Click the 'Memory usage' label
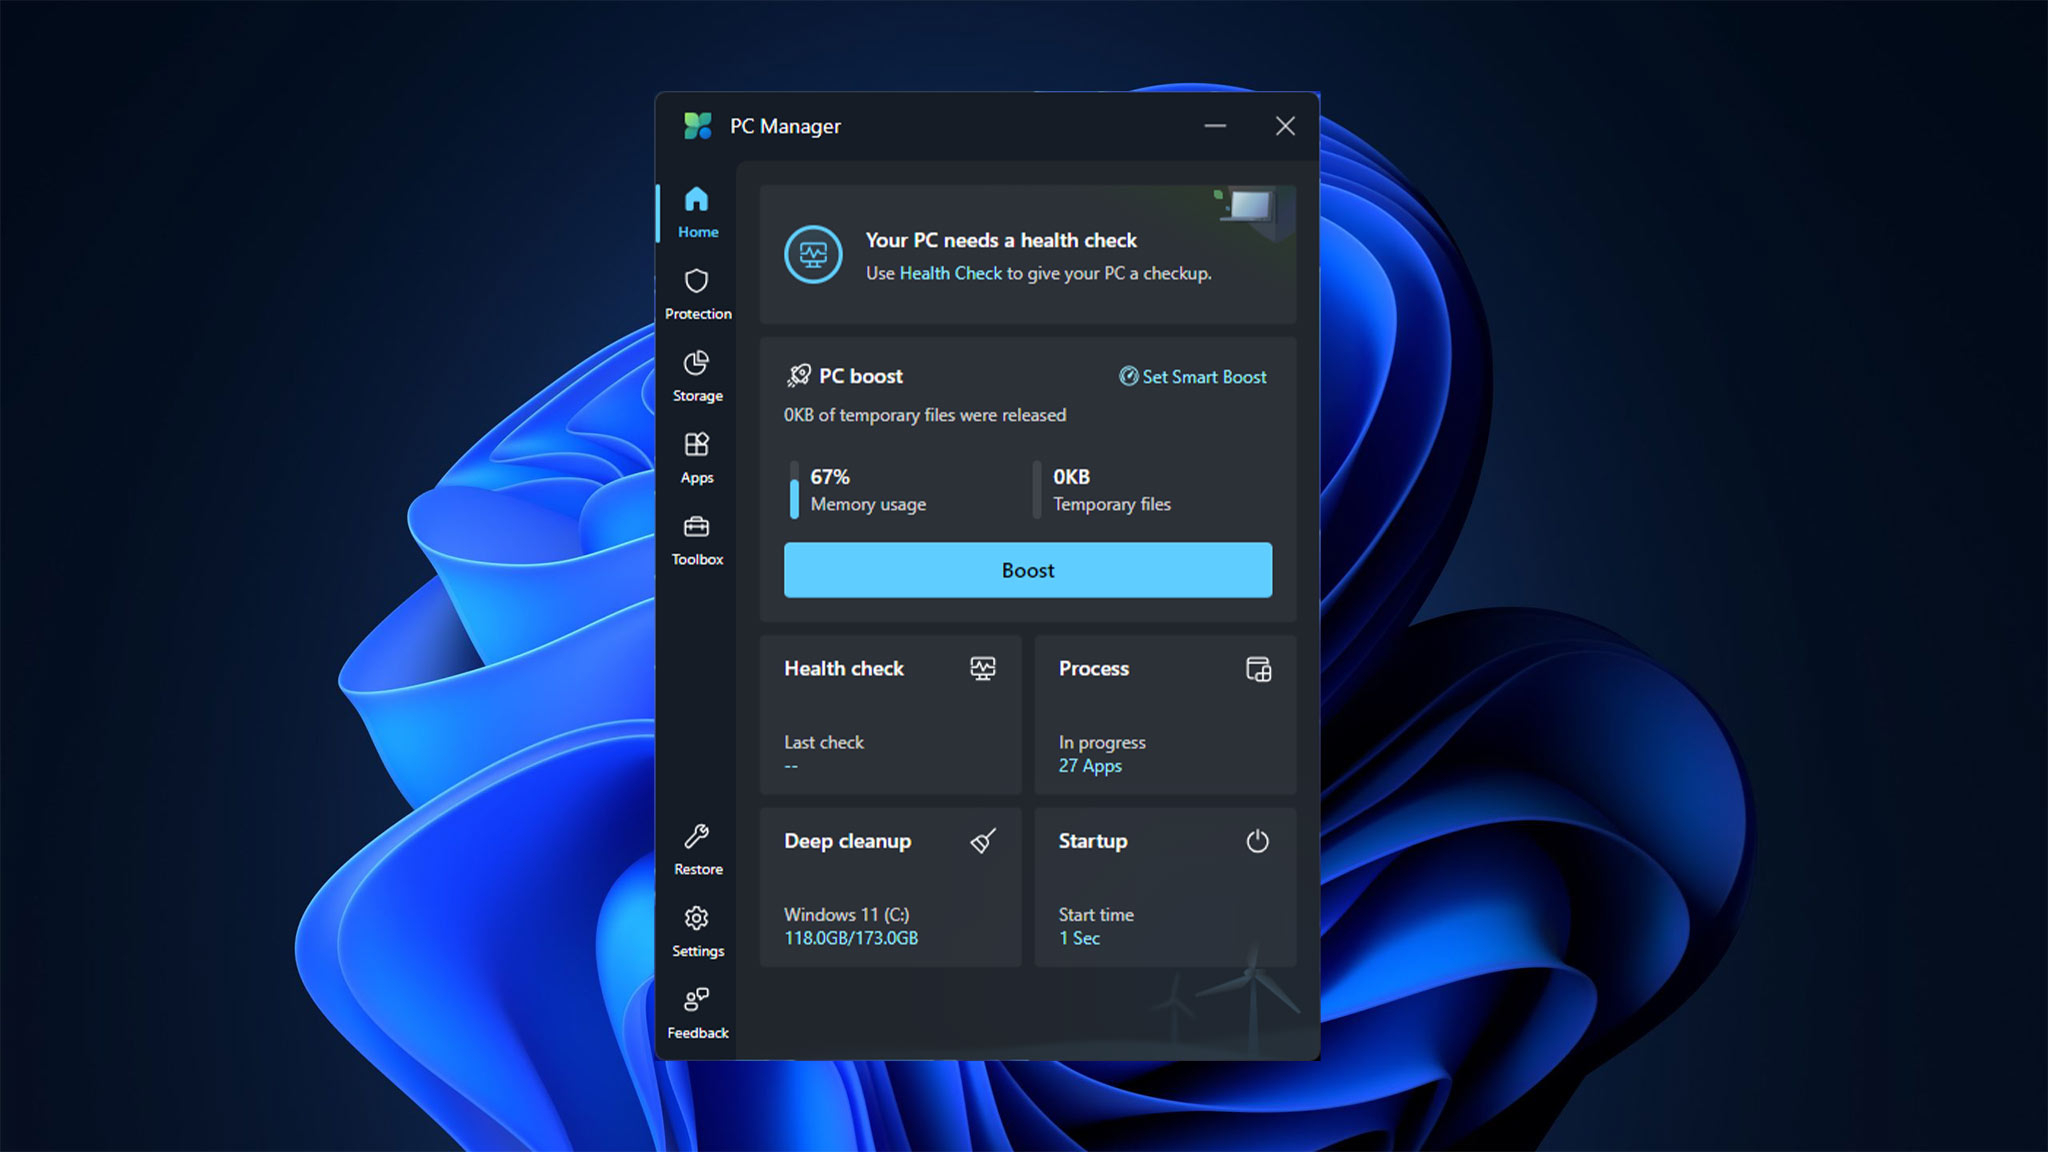This screenshot has height=1152, width=2048. 868,505
